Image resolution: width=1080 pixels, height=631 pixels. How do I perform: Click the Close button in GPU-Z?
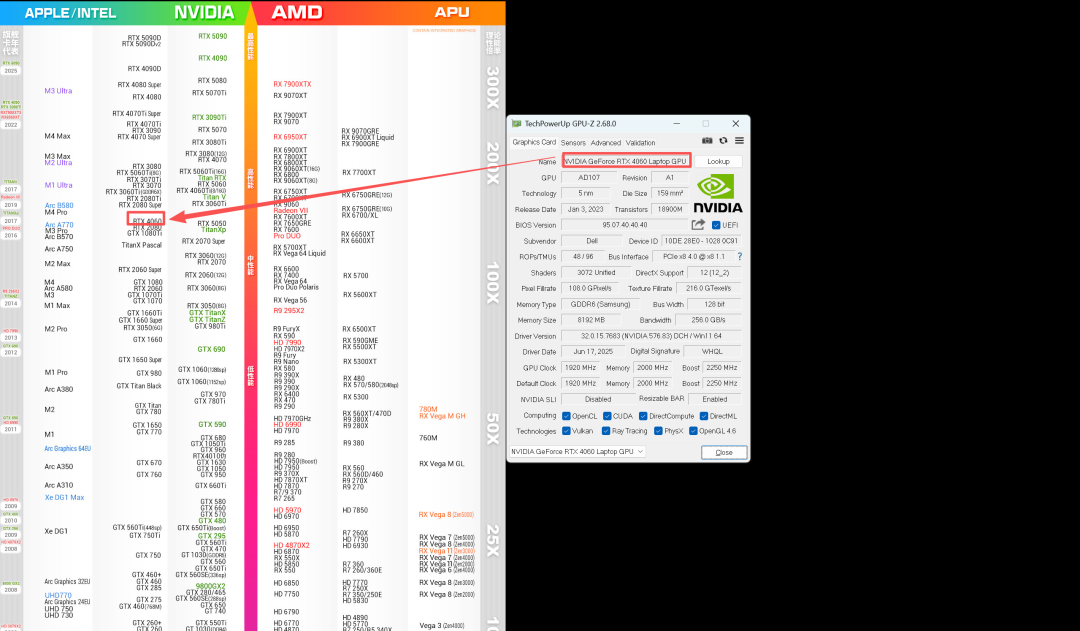pos(724,453)
